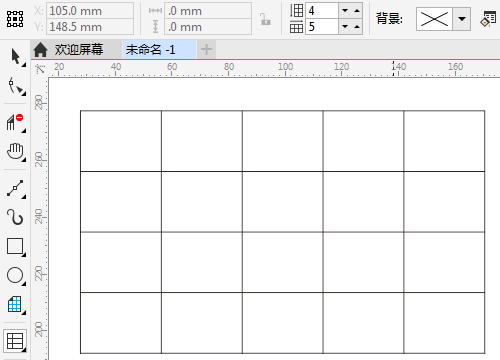Increase the rows value with up arrow

pos(357,11)
